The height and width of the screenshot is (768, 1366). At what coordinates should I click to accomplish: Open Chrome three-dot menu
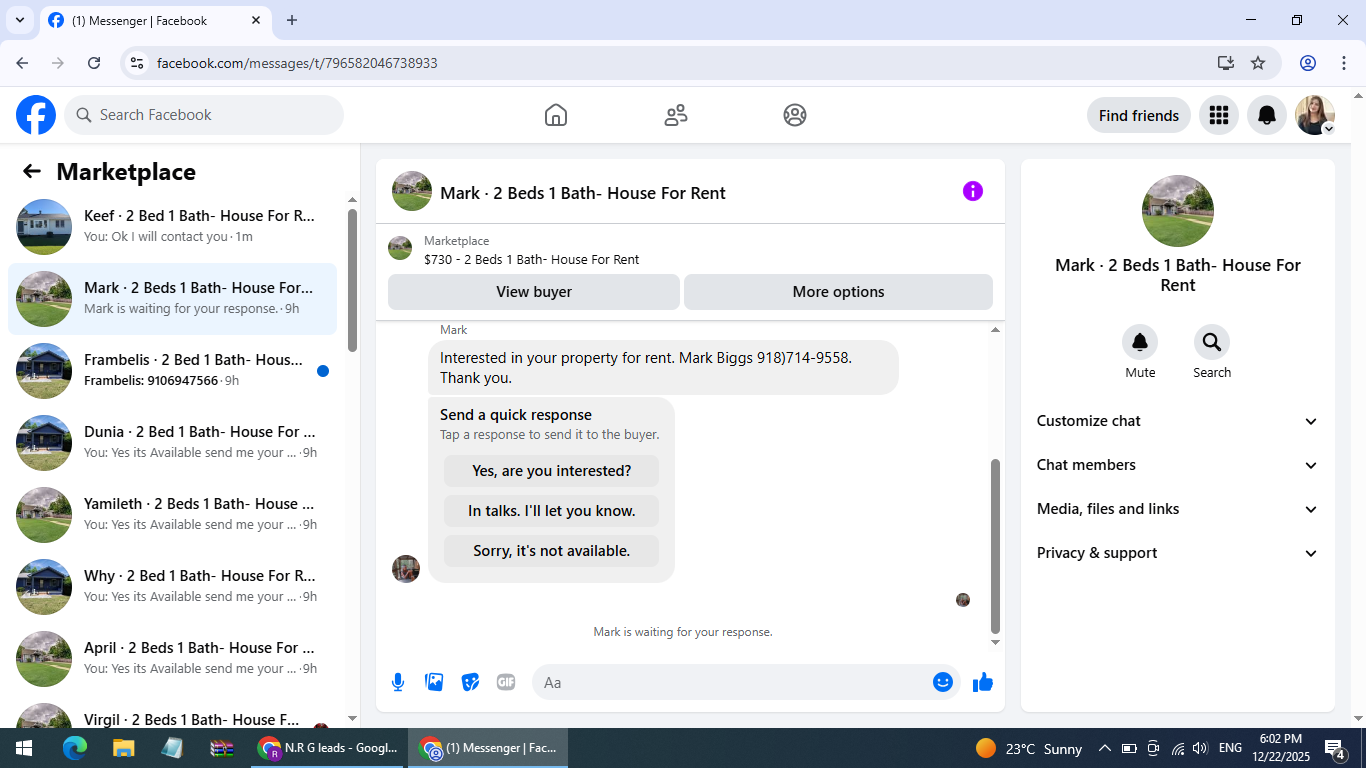click(1344, 63)
